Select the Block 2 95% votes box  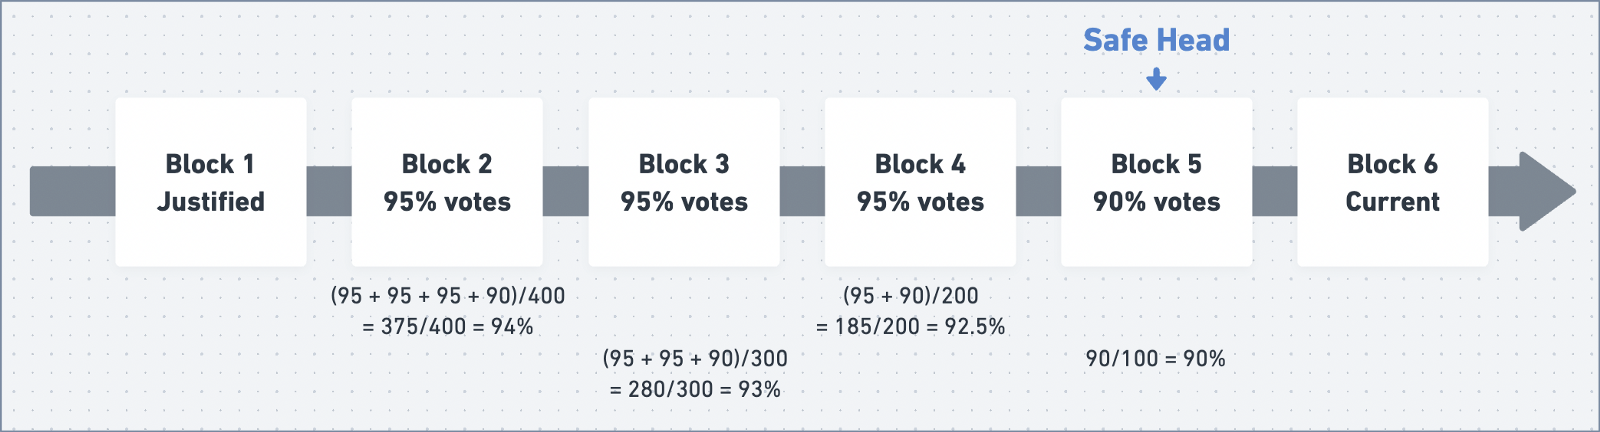click(x=447, y=182)
